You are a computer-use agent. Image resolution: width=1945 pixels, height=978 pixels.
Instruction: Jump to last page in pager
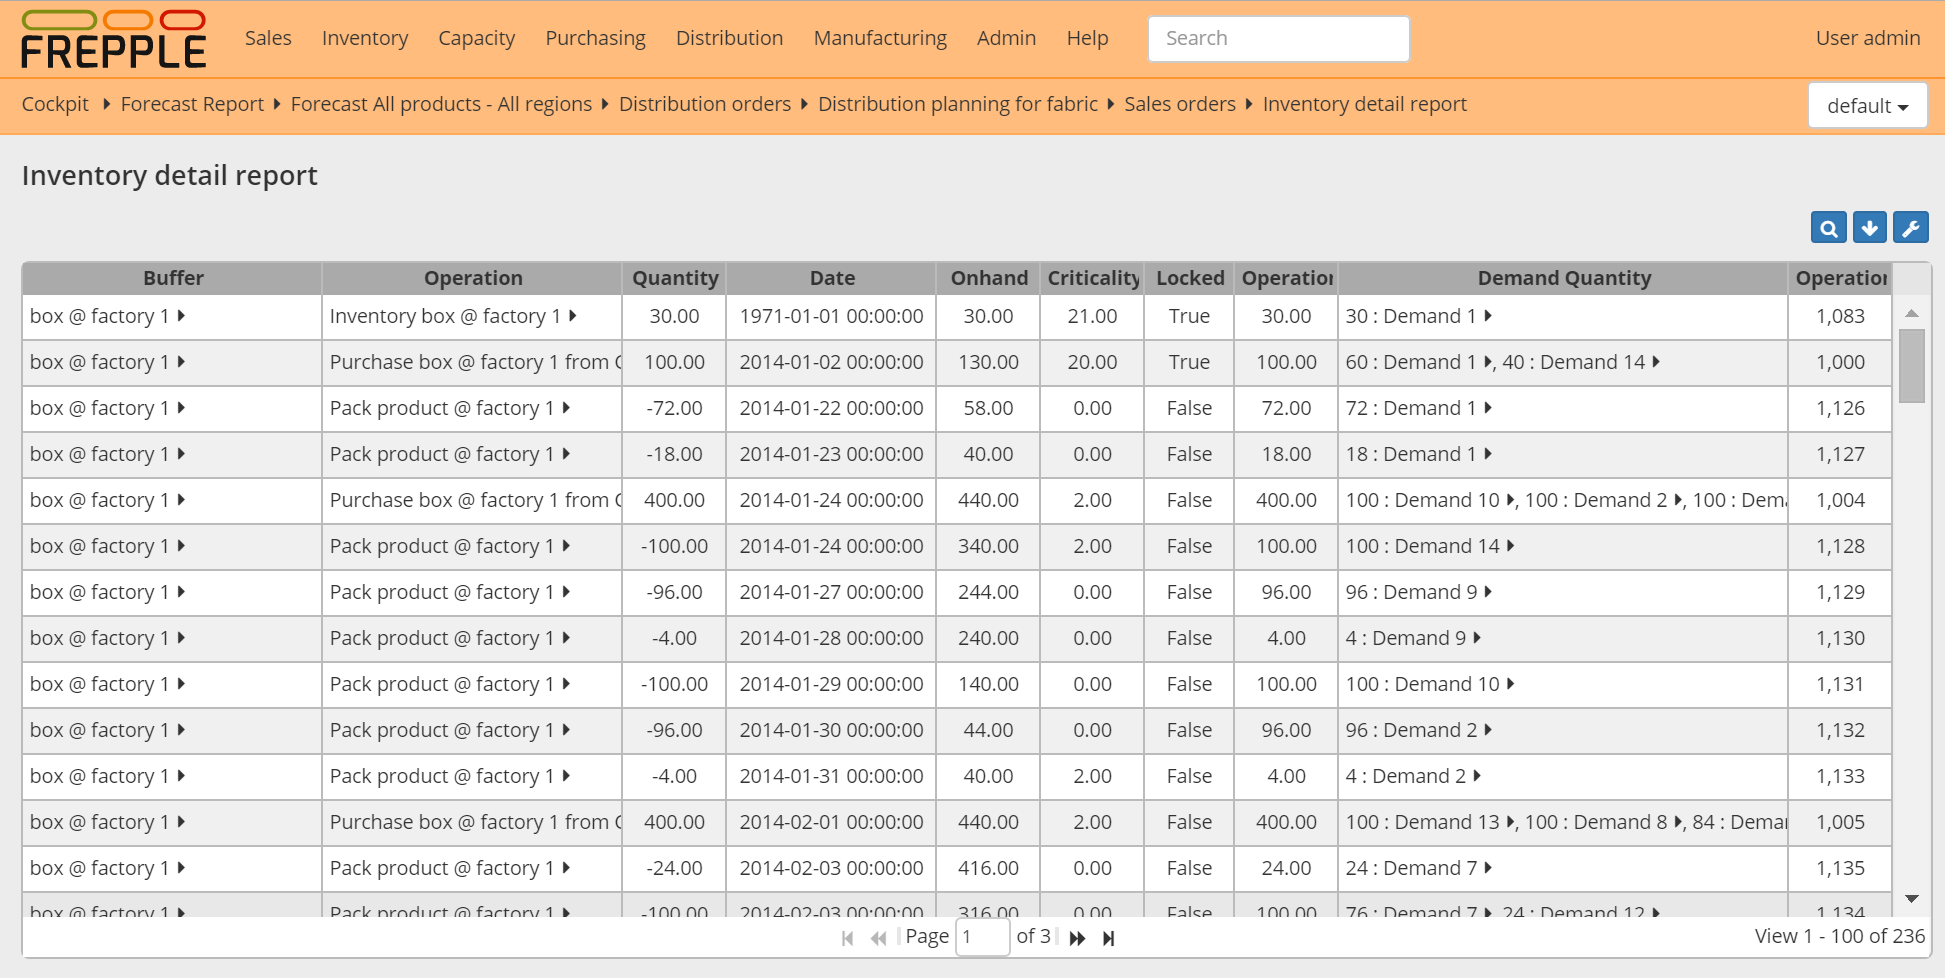click(x=1108, y=938)
